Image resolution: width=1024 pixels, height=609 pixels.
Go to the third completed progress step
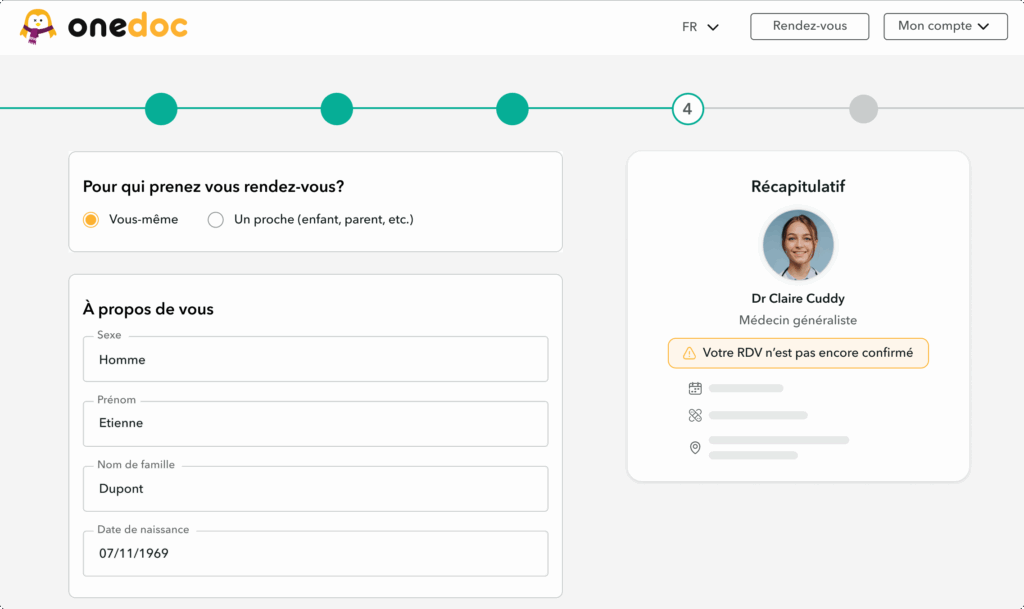pyautogui.click(x=512, y=109)
